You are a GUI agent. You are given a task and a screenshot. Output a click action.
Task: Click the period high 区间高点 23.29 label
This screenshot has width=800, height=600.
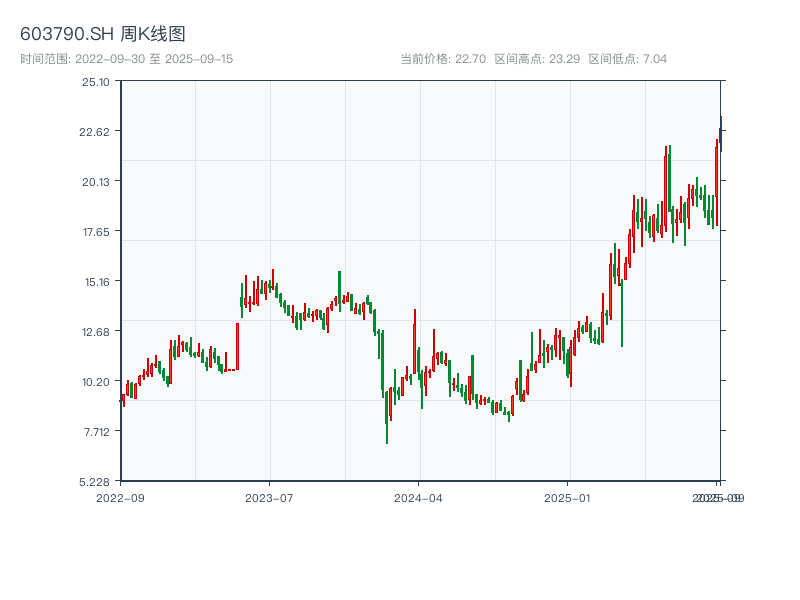(537, 59)
